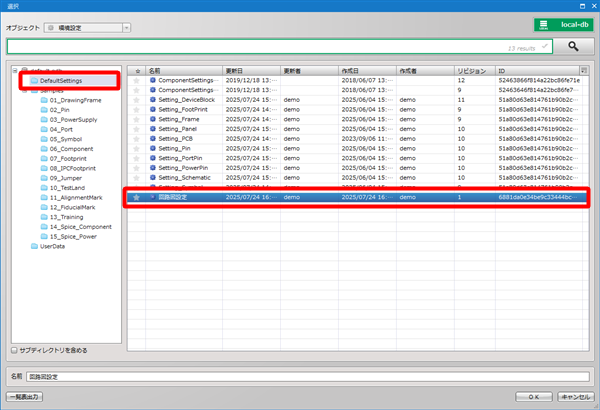This screenshot has width=600, height=410.
Task: Click the 一覧表出力 button
Action: click(x=23, y=397)
